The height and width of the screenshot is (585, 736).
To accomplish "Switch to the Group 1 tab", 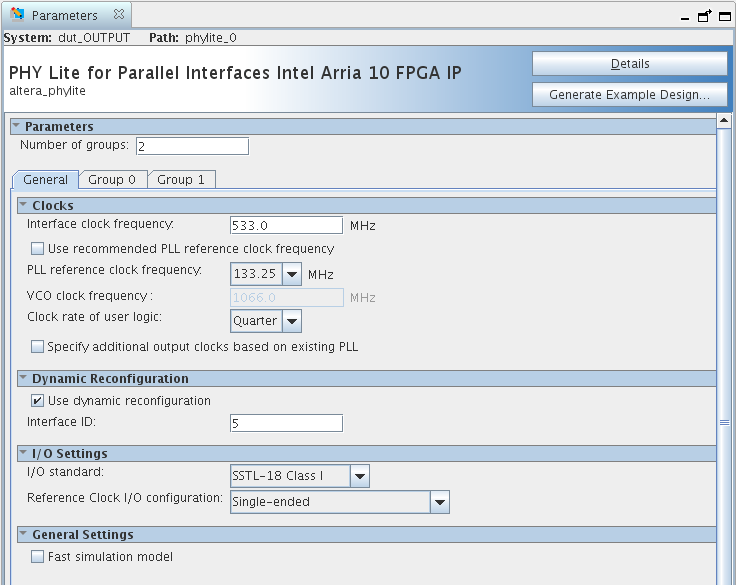I will tap(181, 180).
